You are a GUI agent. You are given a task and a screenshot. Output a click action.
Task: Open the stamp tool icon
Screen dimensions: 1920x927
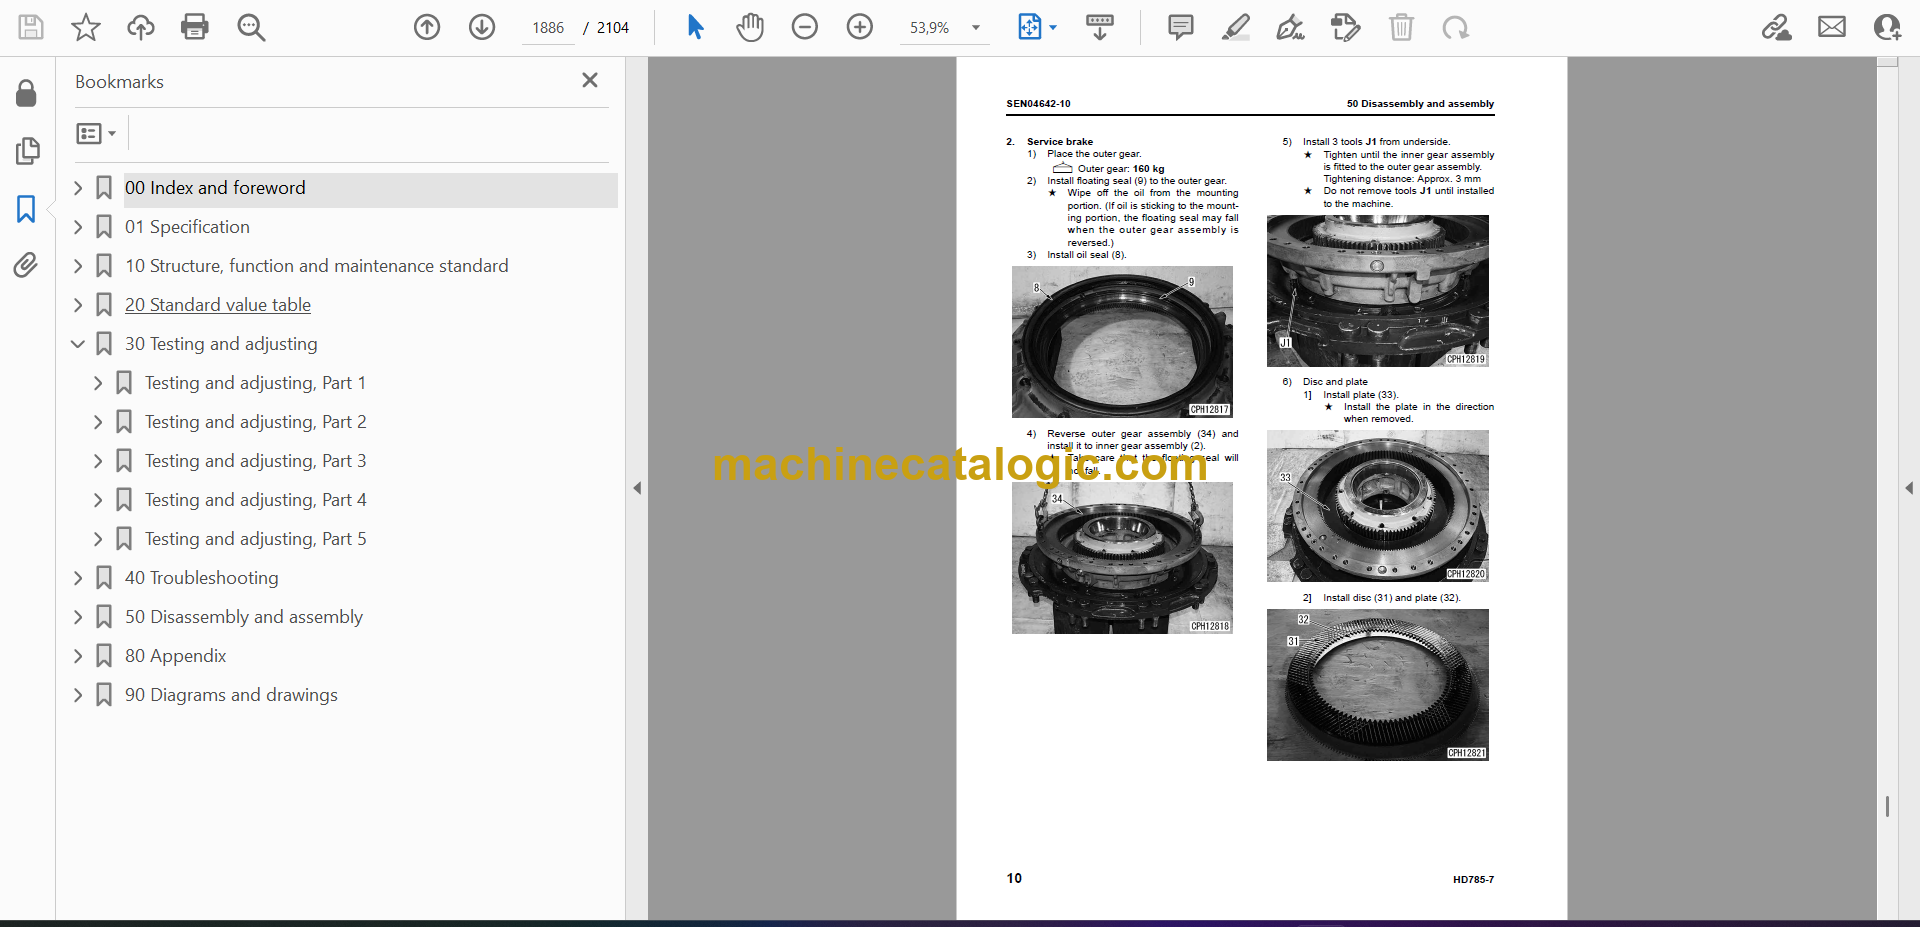click(1346, 27)
